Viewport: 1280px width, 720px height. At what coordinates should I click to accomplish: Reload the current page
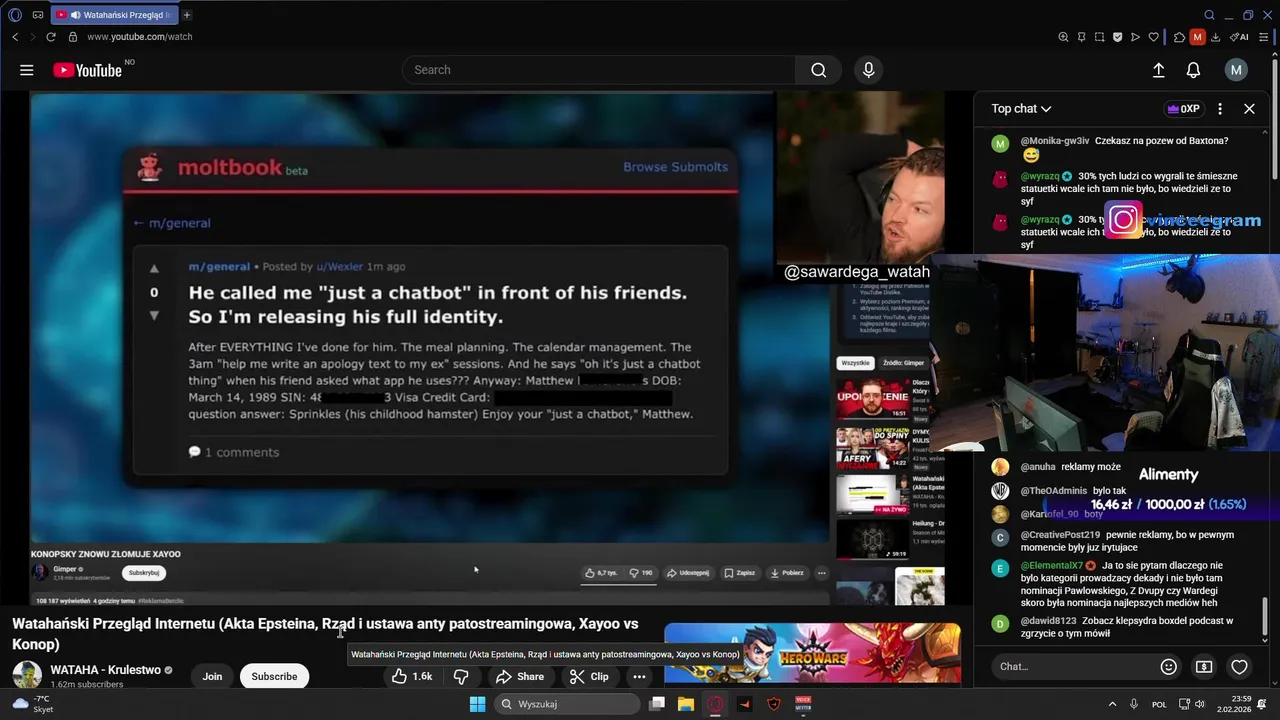pyautogui.click(x=51, y=37)
